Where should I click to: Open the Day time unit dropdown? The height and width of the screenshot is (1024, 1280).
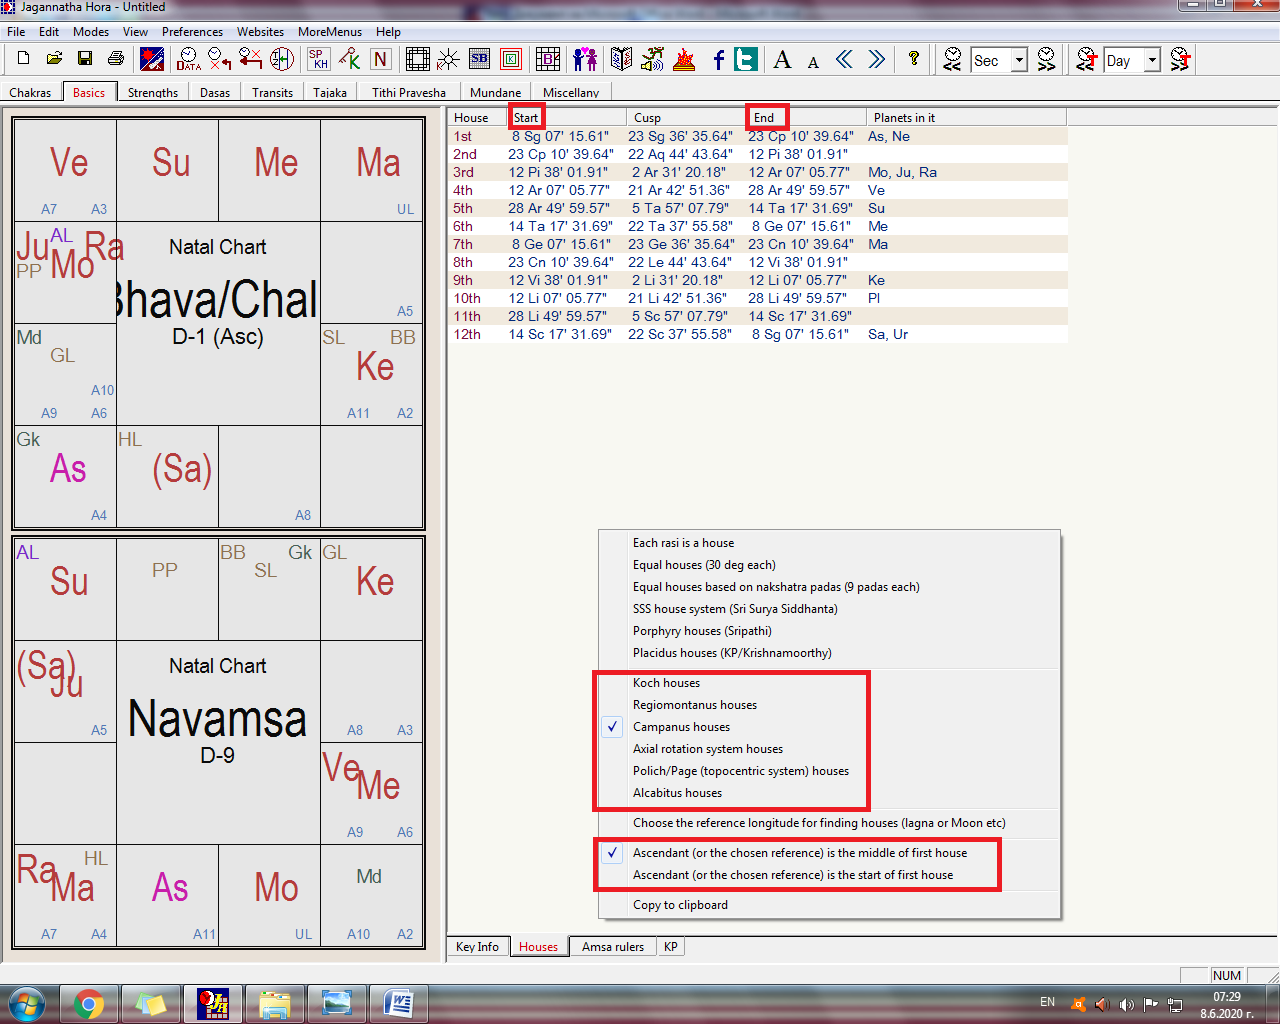[1152, 60]
